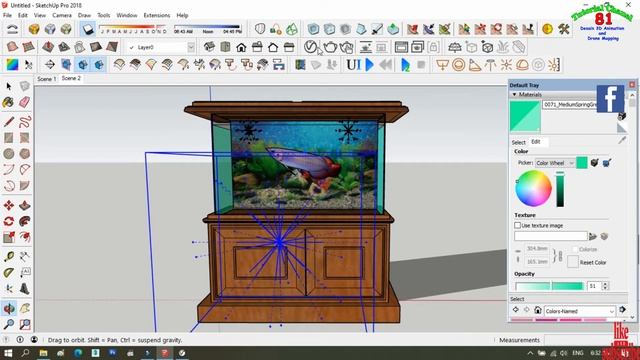Open the Color Wheel picker dropdown
This screenshot has height=360, width=640.
pyautogui.click(x=555, y=163)
